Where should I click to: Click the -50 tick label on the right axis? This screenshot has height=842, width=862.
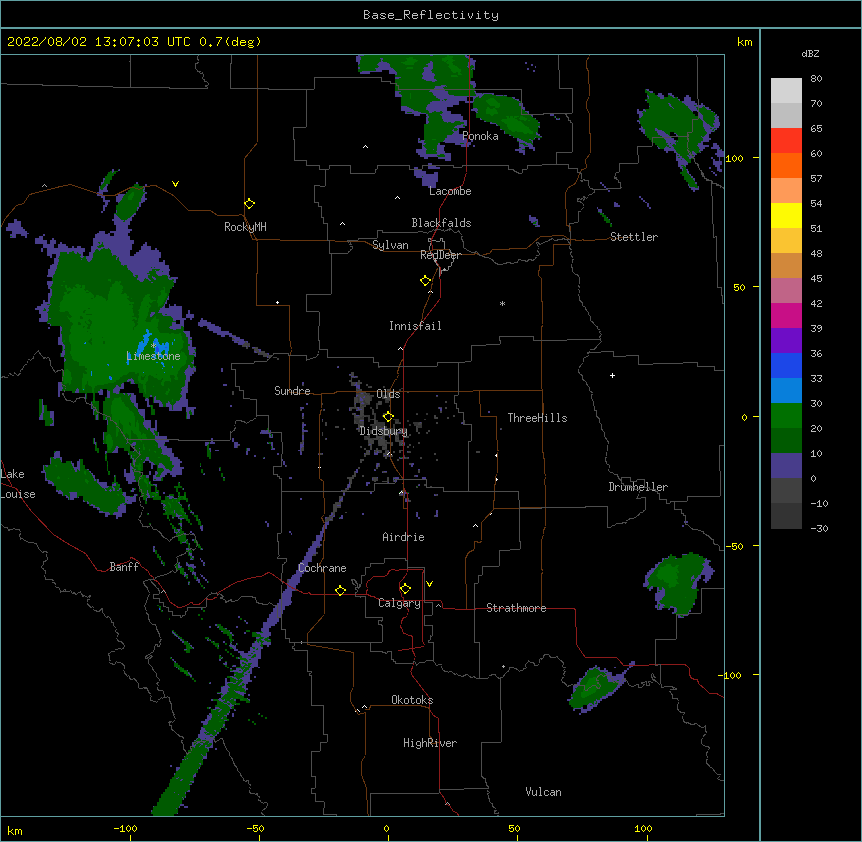tap(734, 546)
